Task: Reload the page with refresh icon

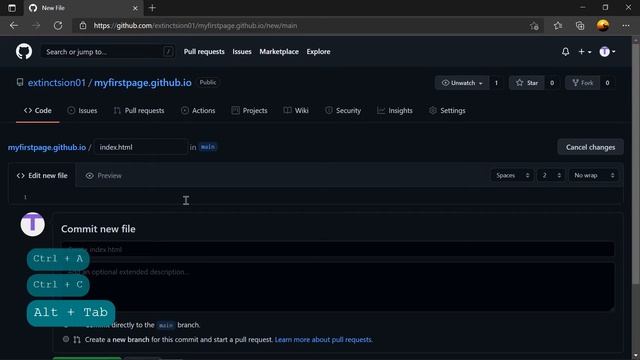Action: [58, 26]
